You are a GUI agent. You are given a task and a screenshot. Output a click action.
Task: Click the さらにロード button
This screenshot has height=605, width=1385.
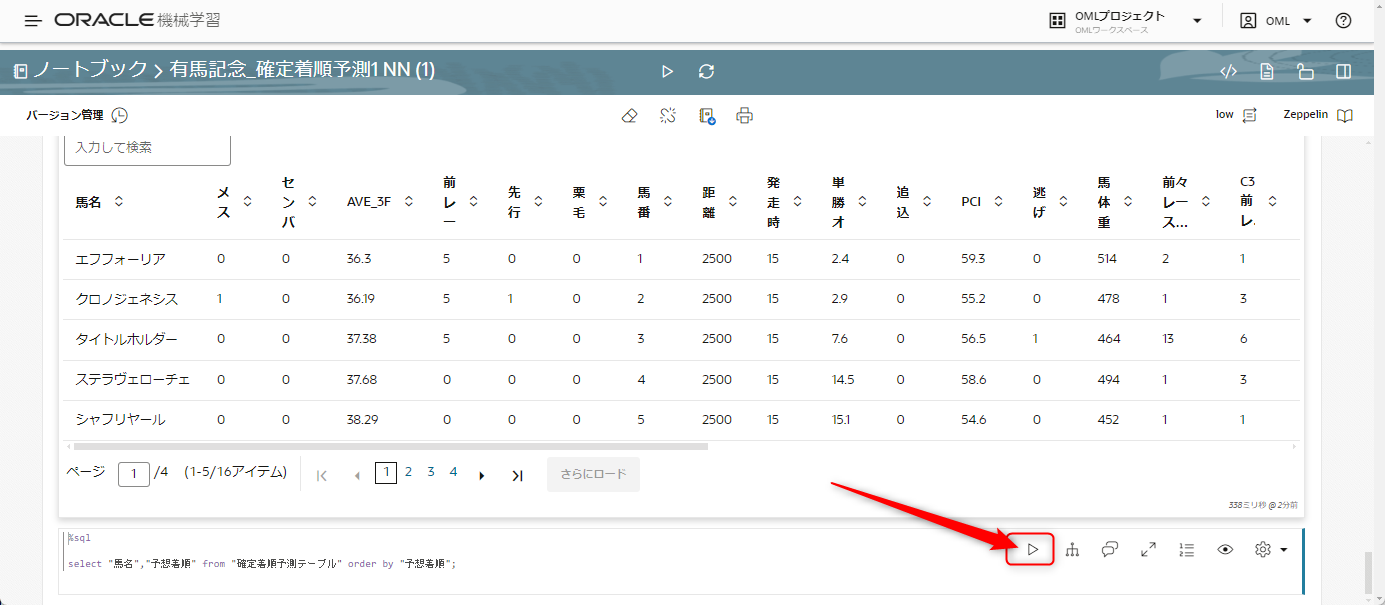[593, 474]
